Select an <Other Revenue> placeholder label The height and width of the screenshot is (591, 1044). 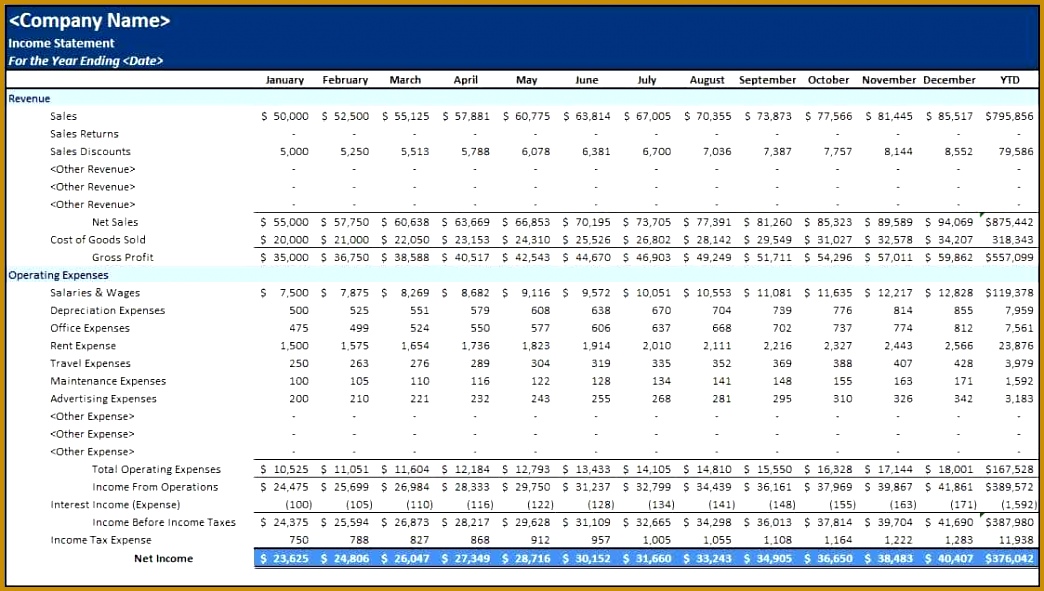[92, 169]
